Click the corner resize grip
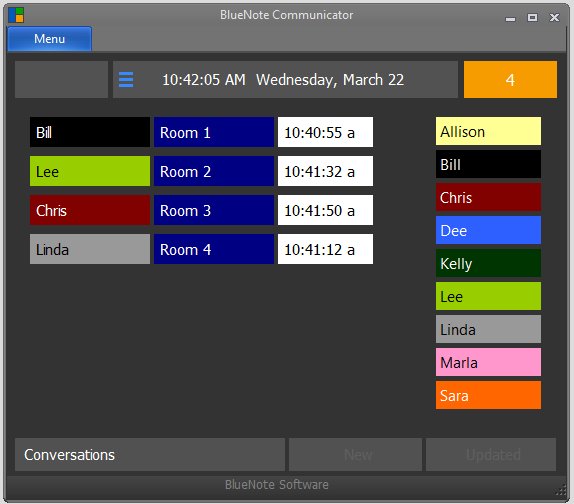This screenshot has width=574, height=504. coord(561,490)
